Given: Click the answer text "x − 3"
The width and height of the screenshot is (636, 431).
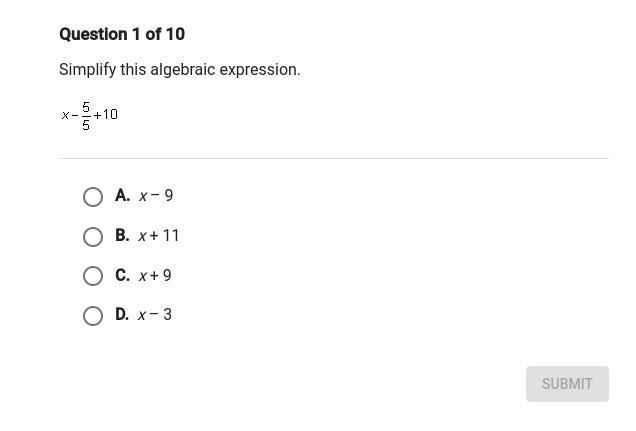Looking at the screenshot, I should click(155, 315).
